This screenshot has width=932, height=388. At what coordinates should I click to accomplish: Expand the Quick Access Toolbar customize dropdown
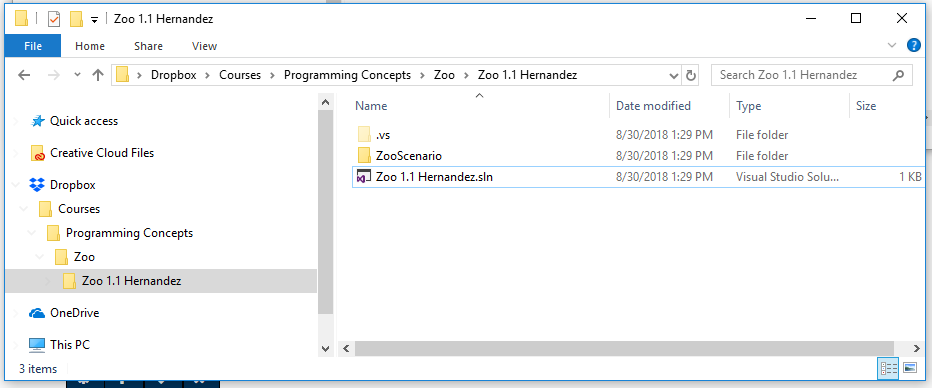95,20
